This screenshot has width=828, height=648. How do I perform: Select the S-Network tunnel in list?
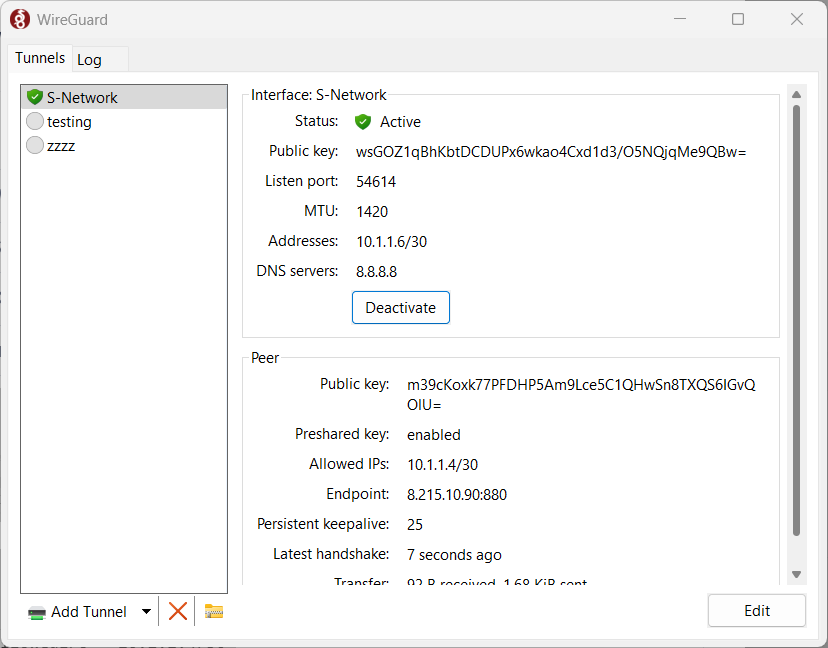[124, 98]
